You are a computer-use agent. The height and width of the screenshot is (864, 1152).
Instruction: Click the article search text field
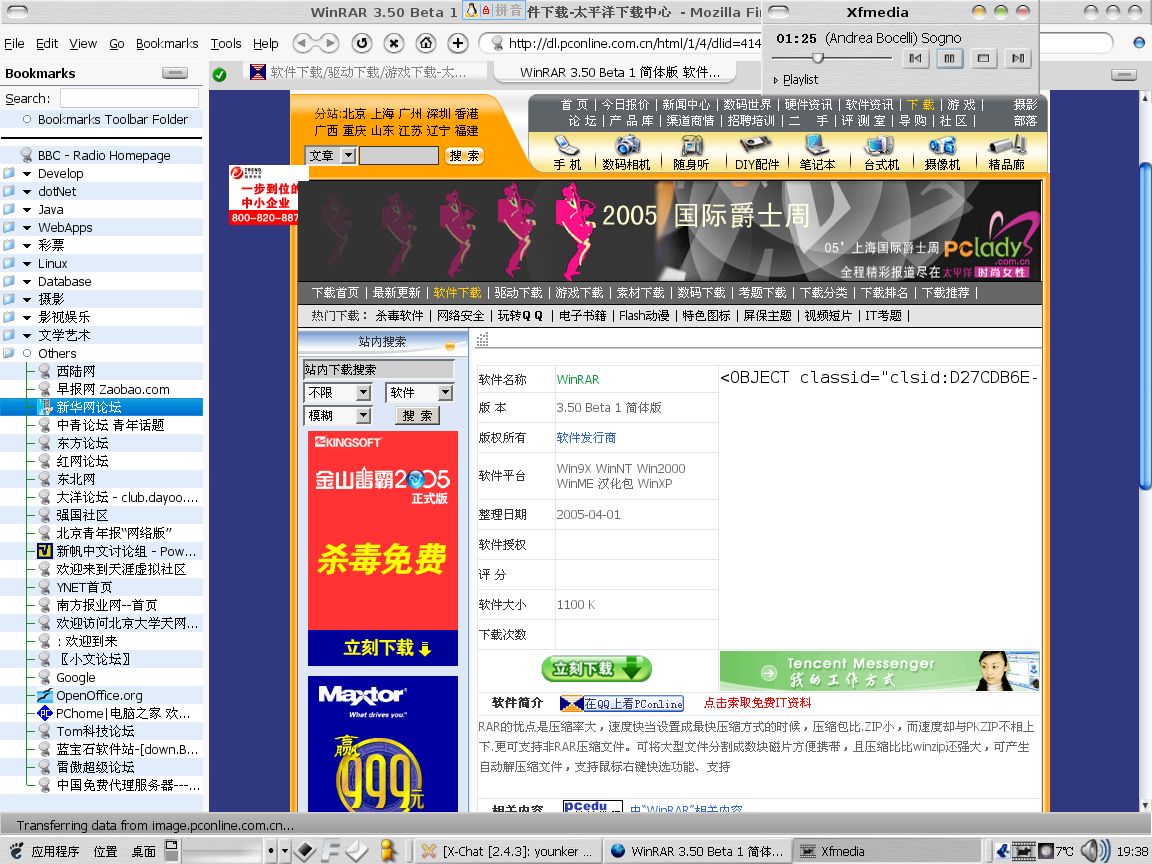coord(398,156)
